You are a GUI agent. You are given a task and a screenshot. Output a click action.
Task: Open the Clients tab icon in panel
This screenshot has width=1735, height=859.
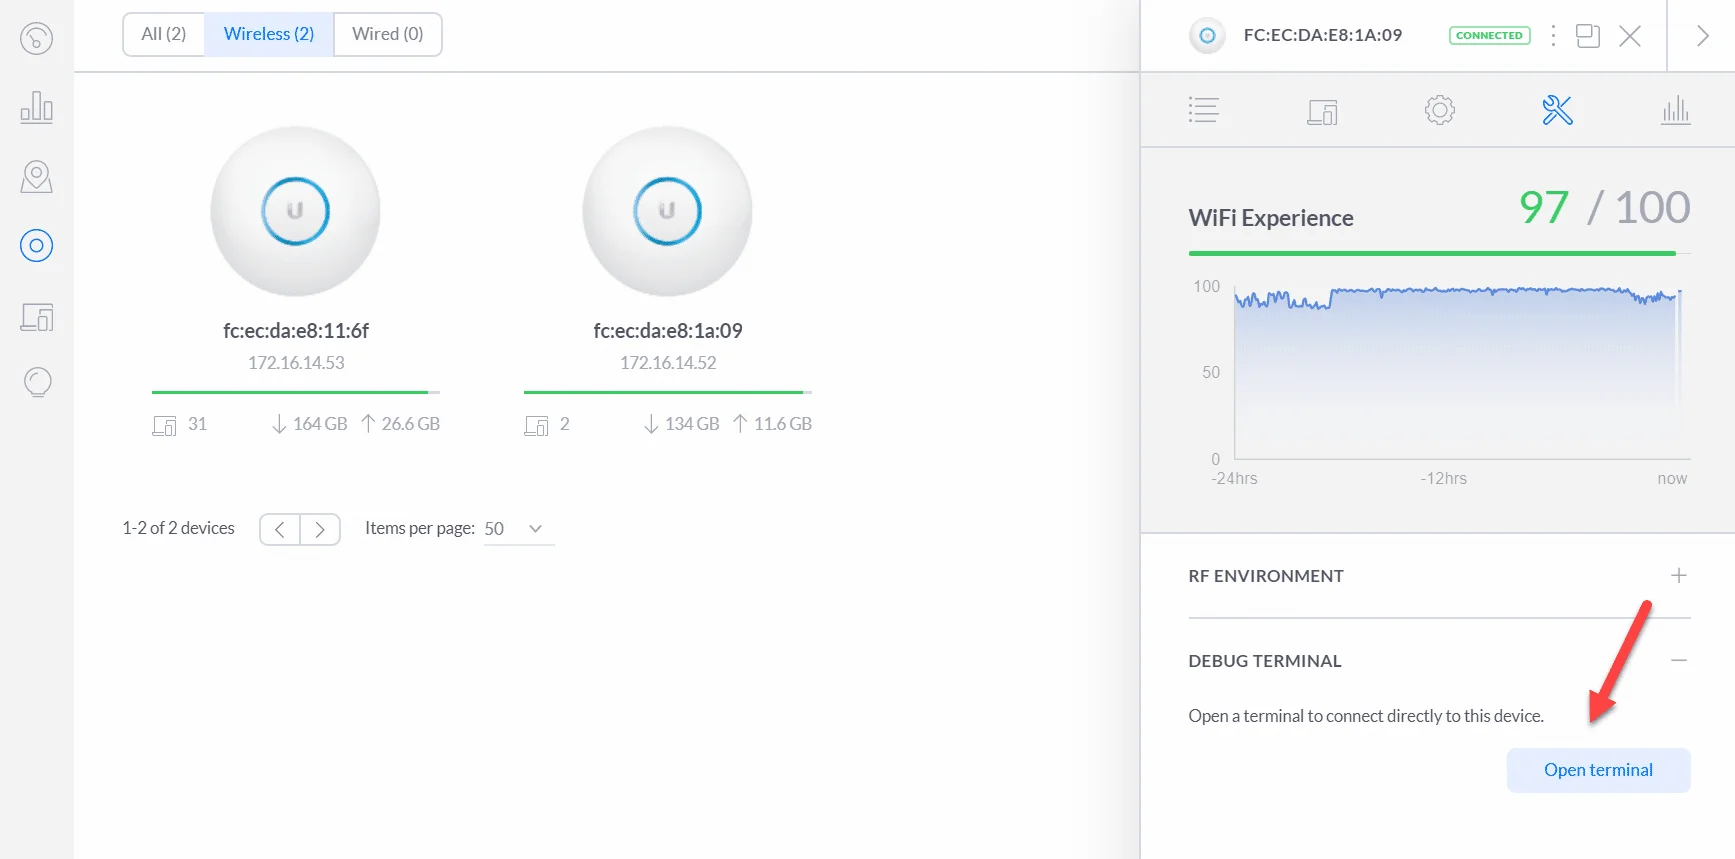(x=1322, y=111)
